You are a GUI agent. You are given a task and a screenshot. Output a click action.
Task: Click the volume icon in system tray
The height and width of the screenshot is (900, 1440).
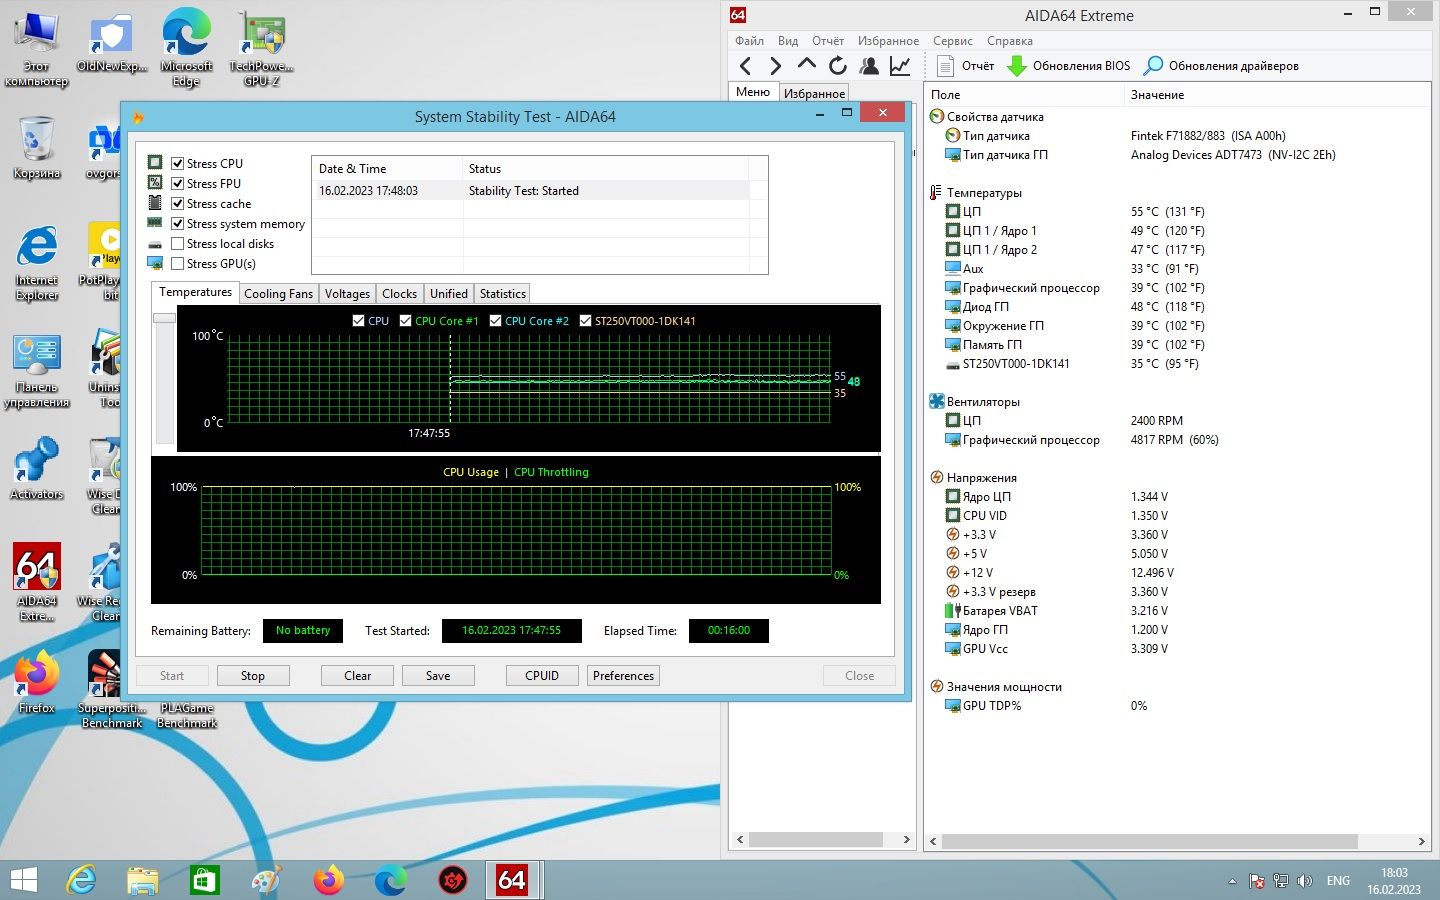pyautogui.click(x=1305, y=881)
